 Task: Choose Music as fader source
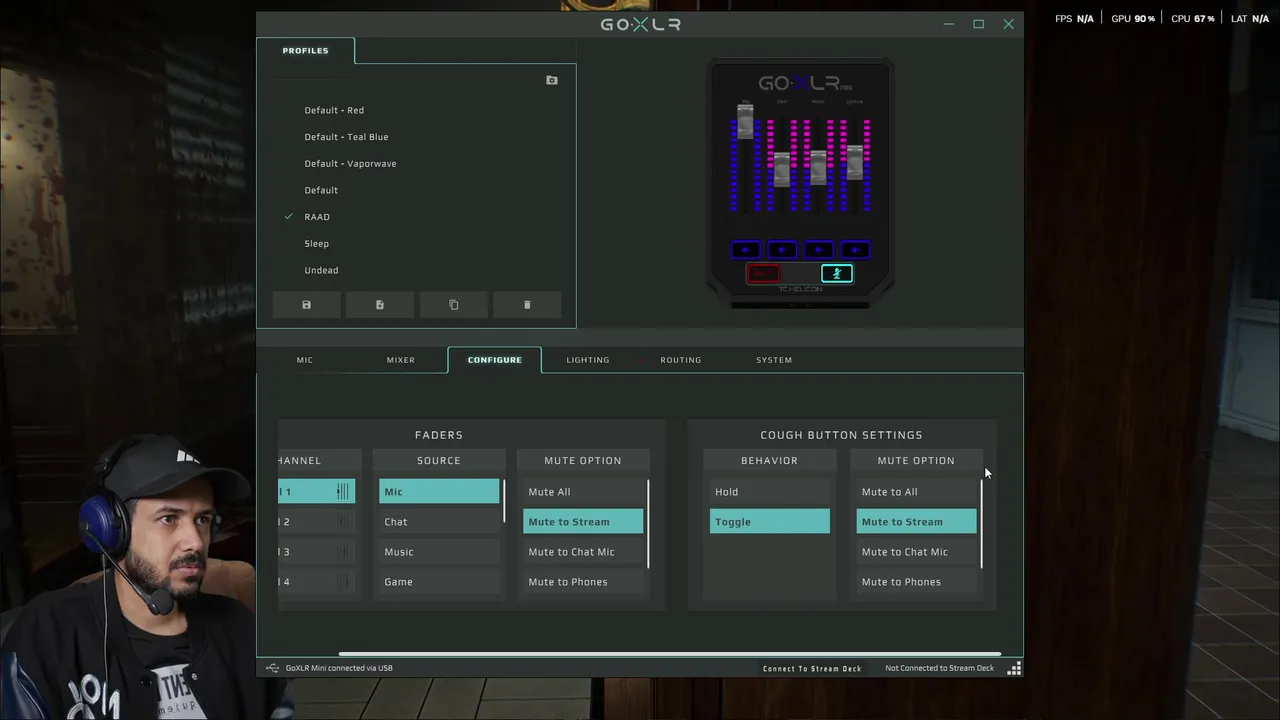(x=439, y=551)
